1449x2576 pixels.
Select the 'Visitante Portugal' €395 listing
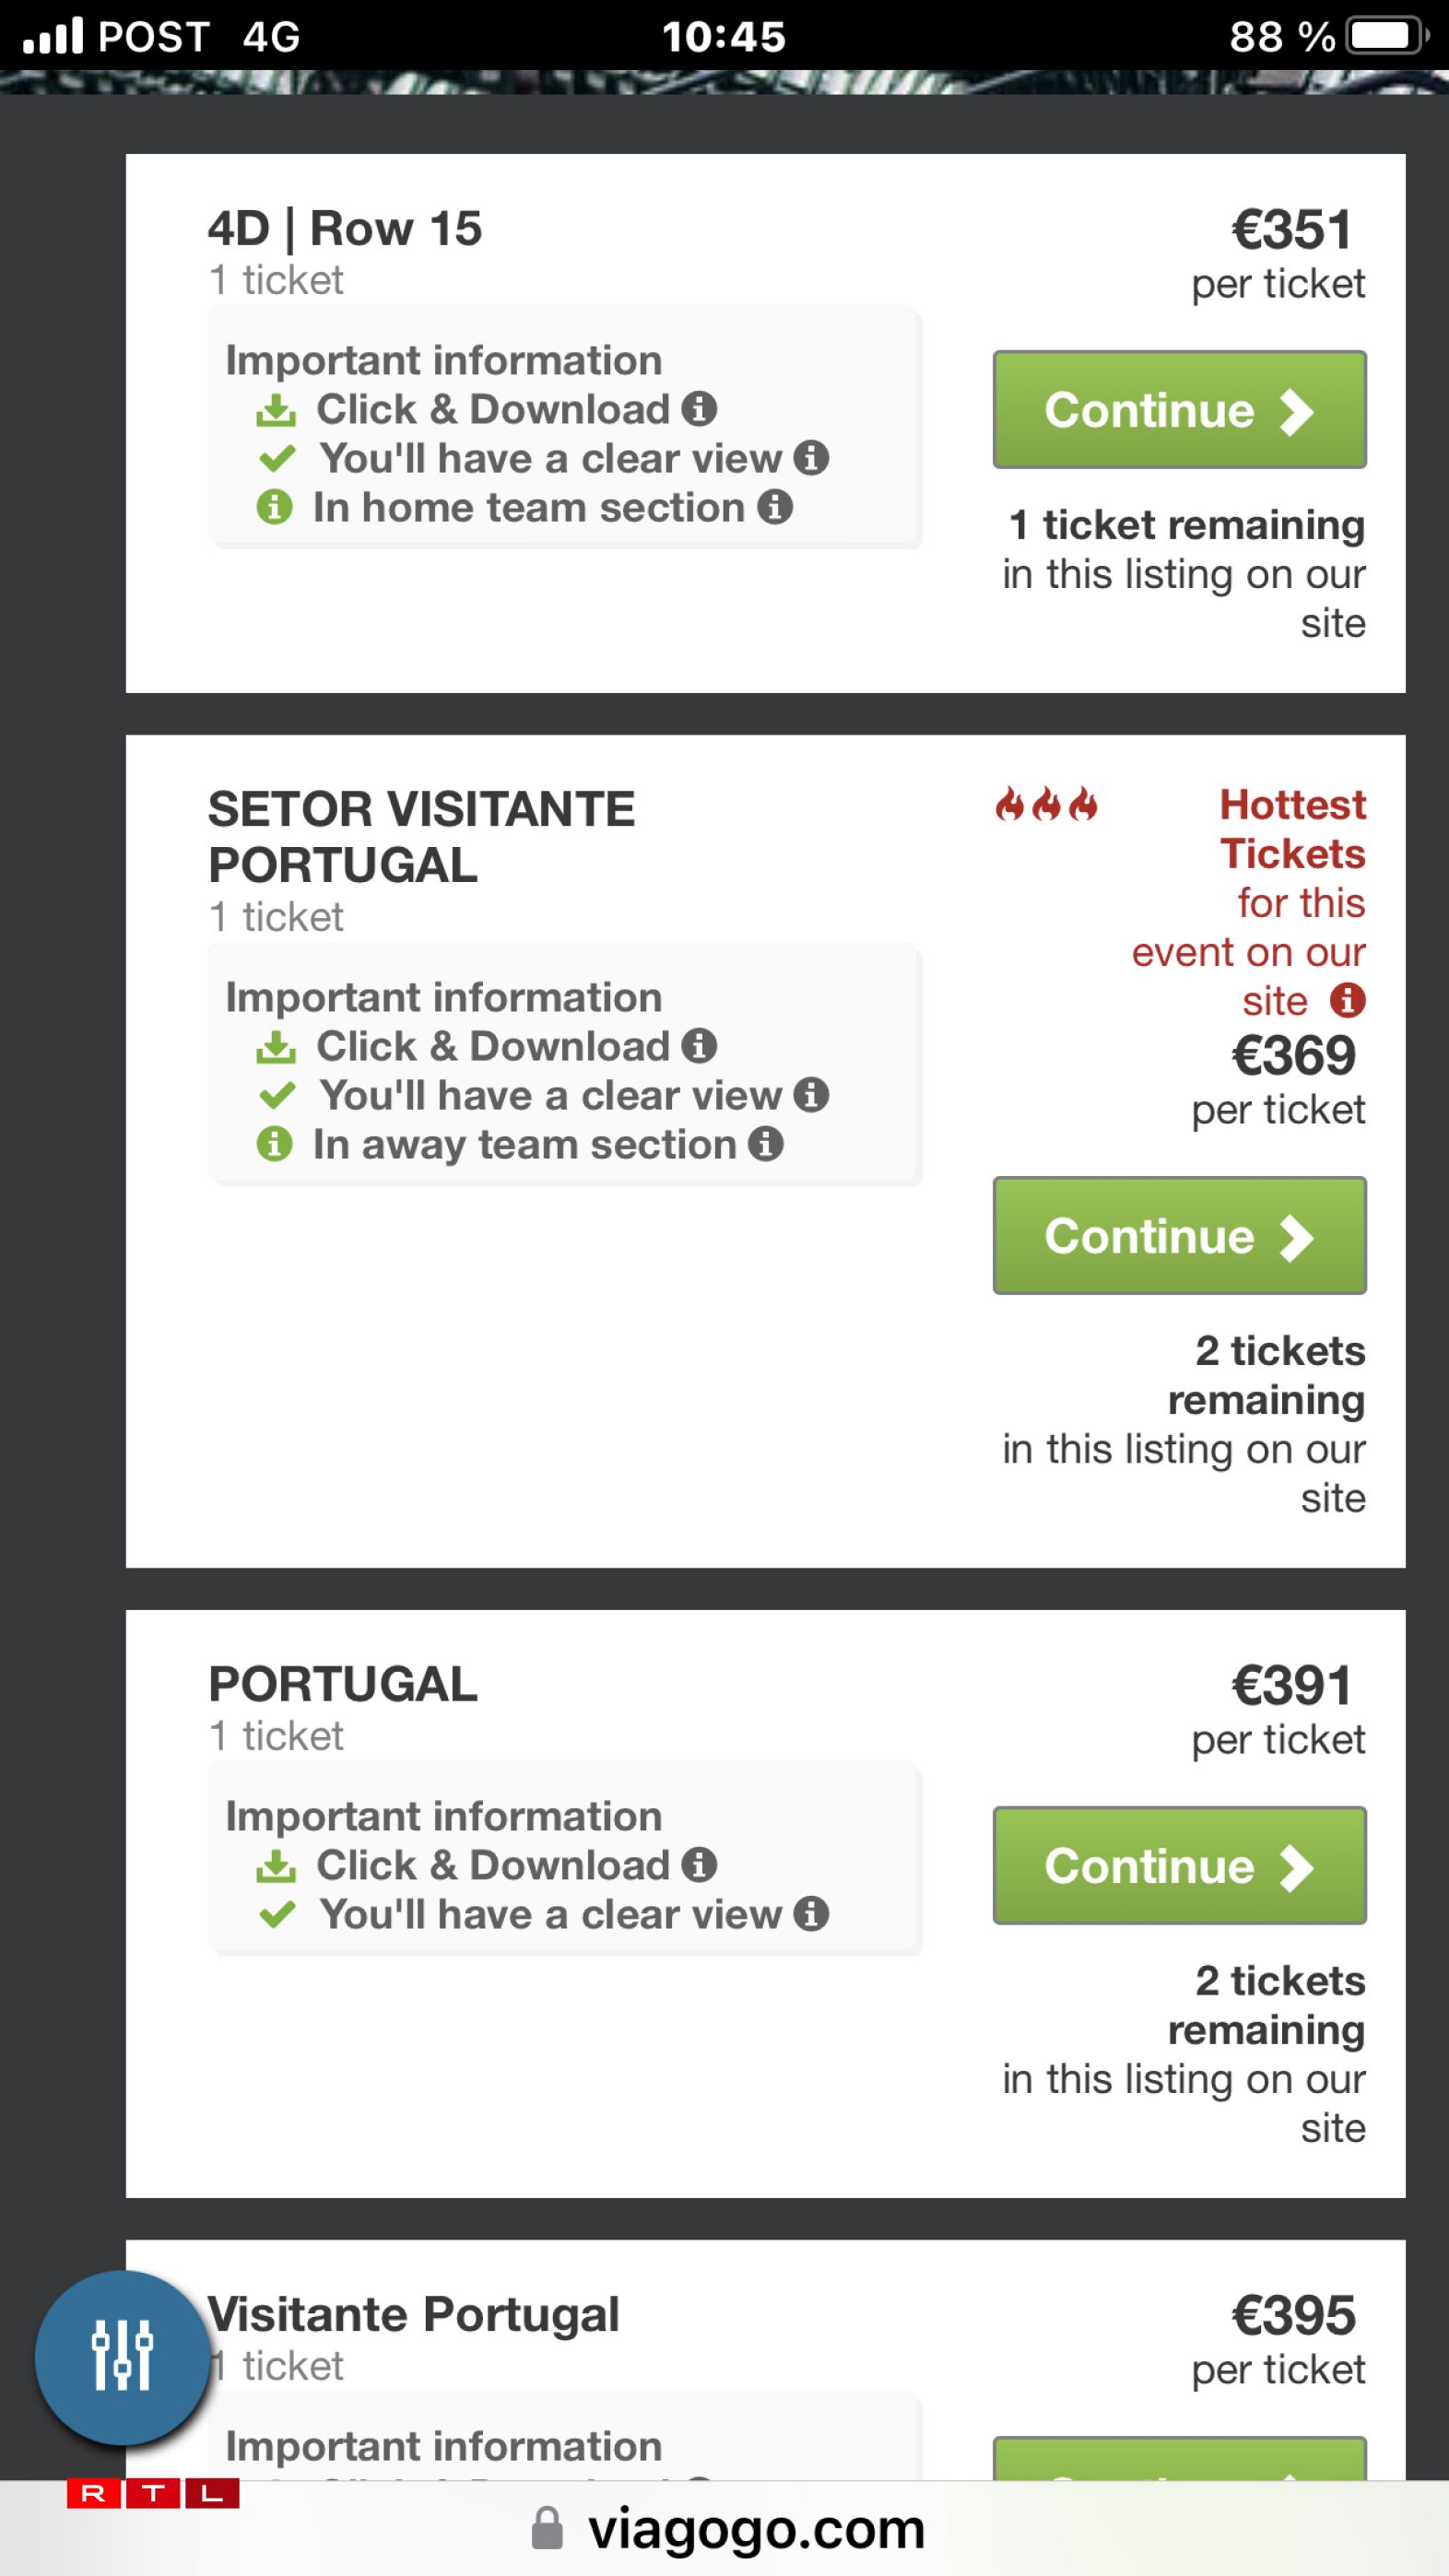[414, 2315]
